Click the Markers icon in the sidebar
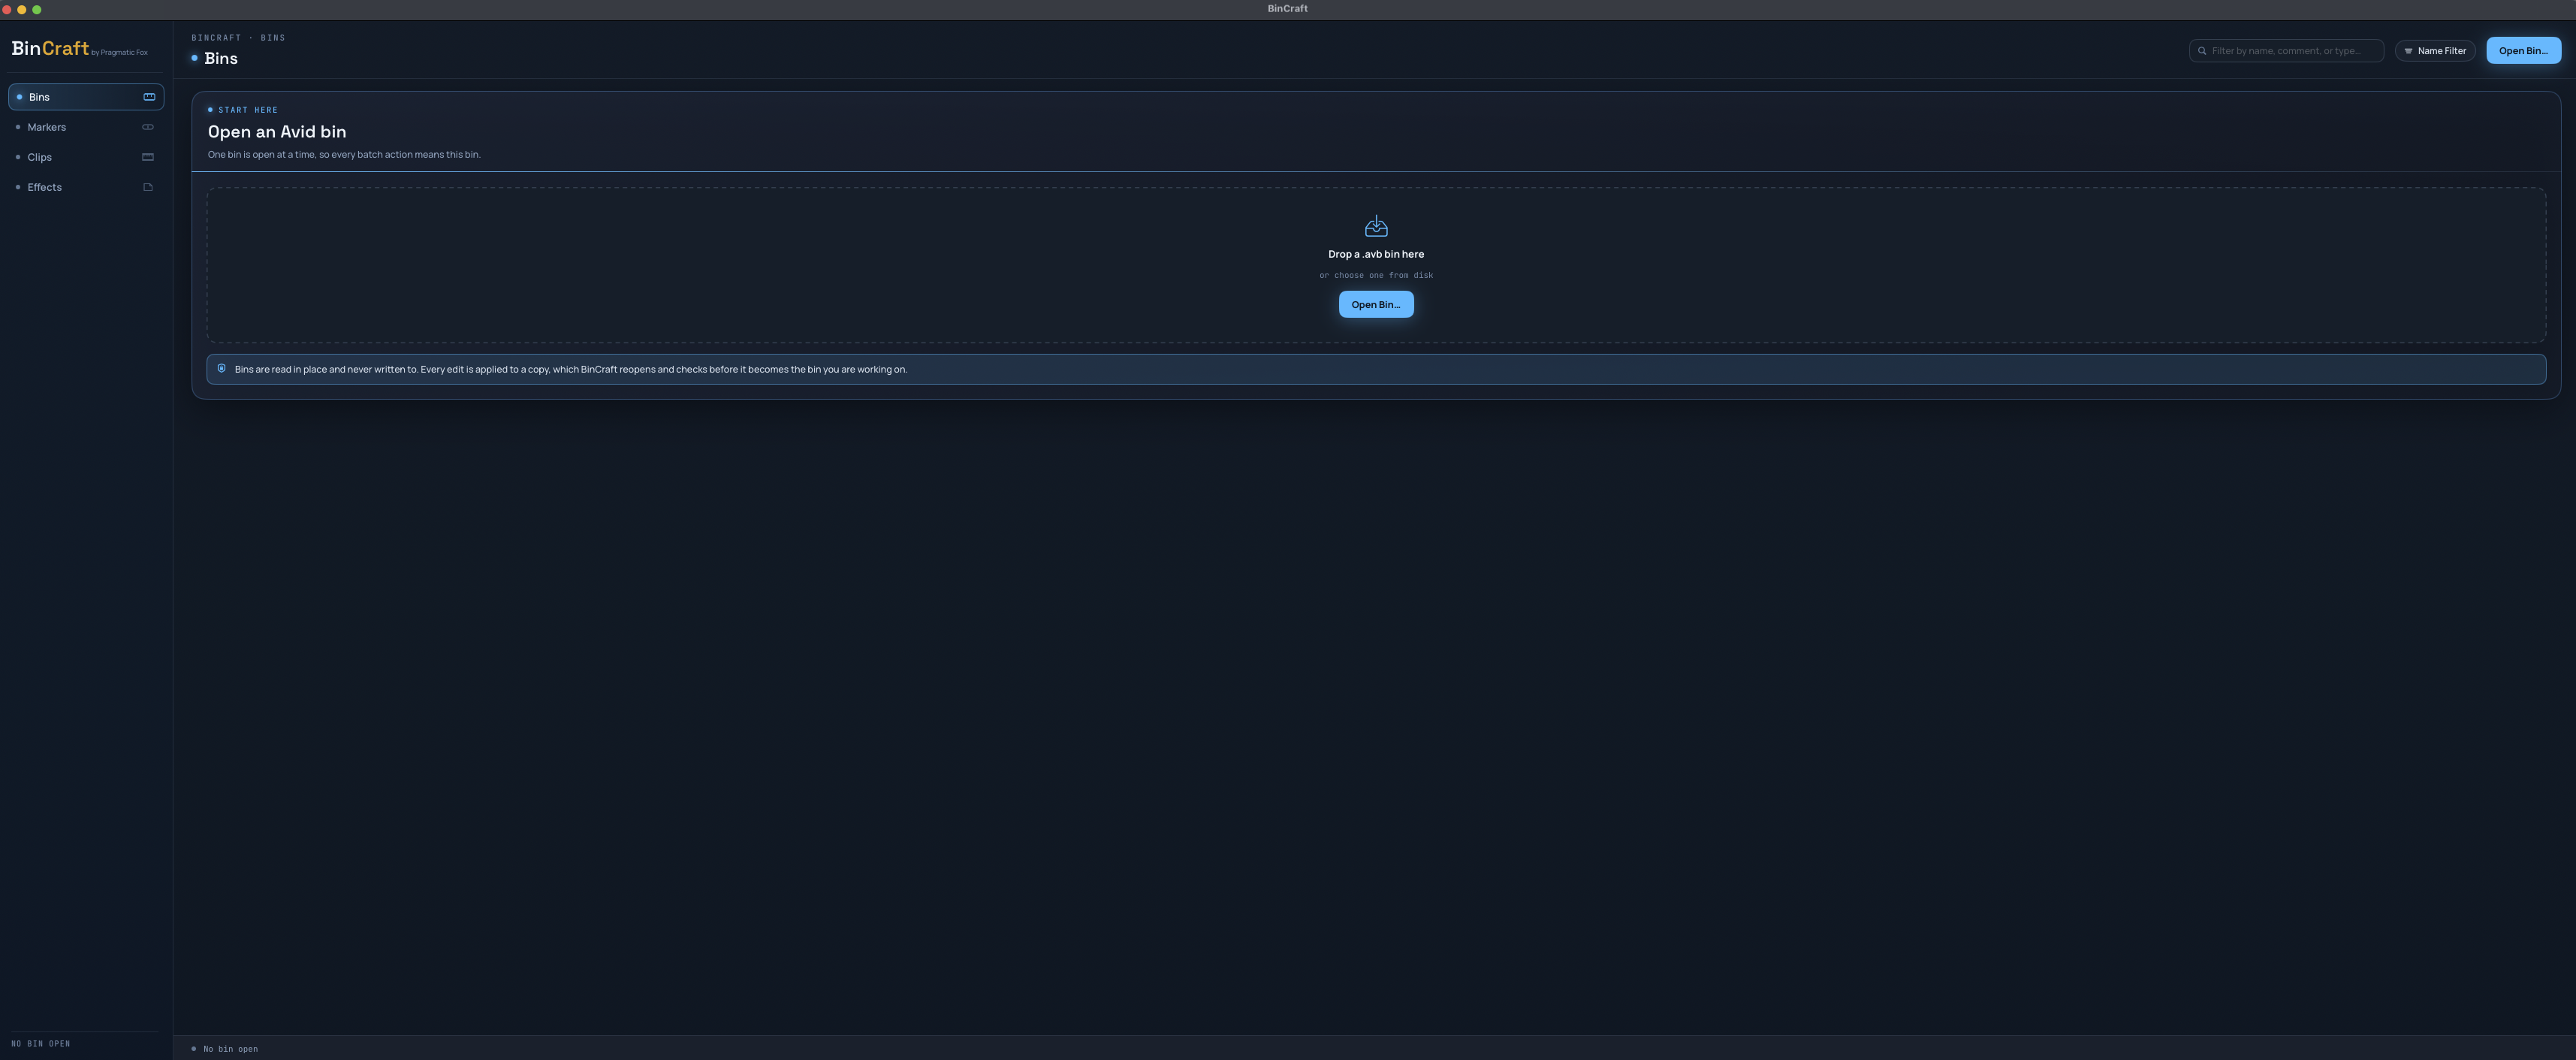 [x=148, y=127]
